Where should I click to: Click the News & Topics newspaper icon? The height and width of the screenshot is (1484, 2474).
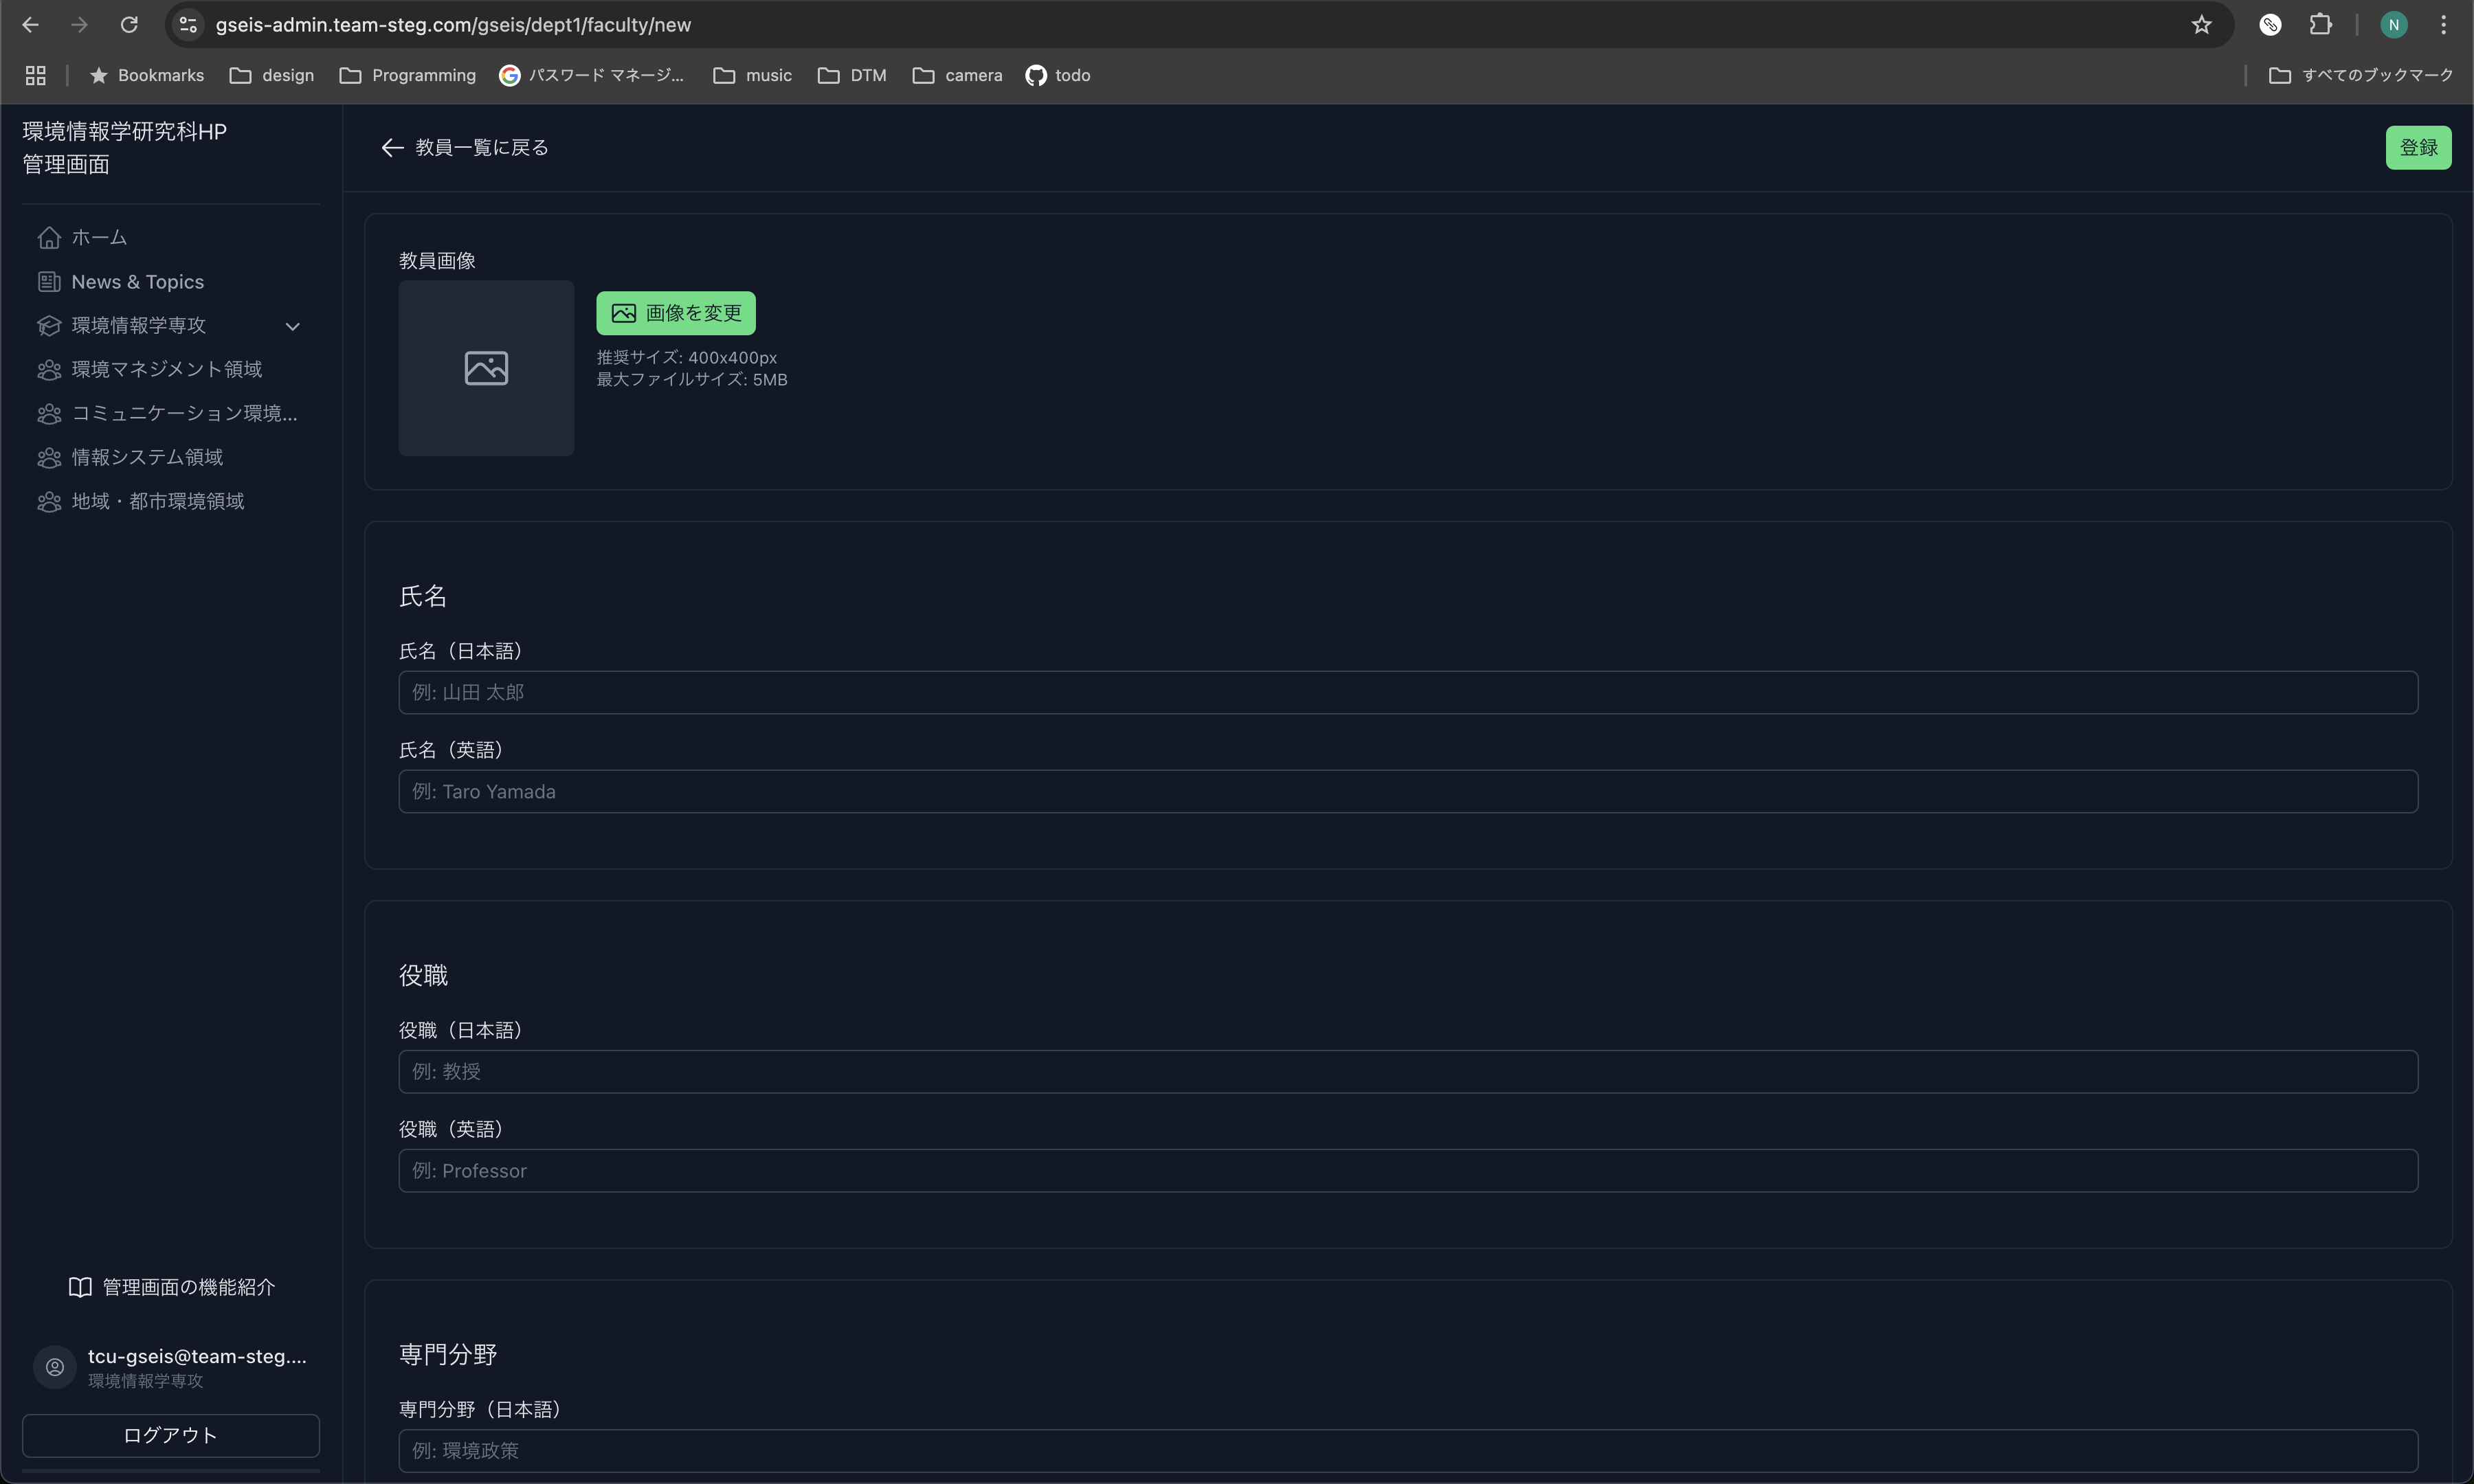49,282
